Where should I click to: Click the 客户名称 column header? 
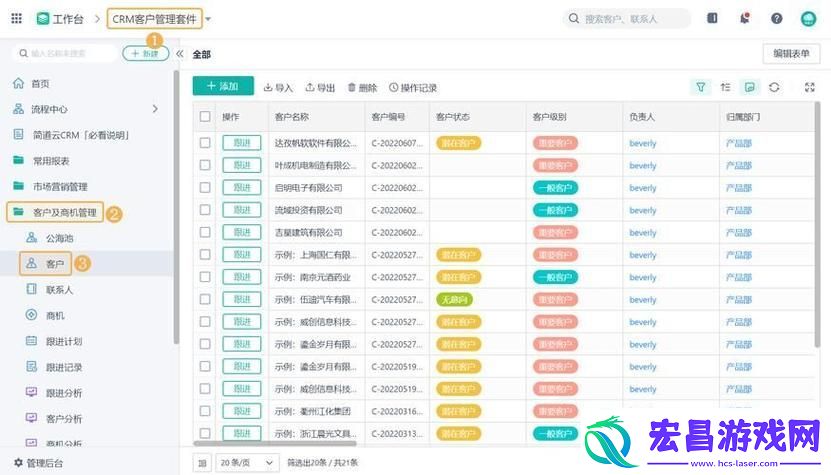point(291,117)
